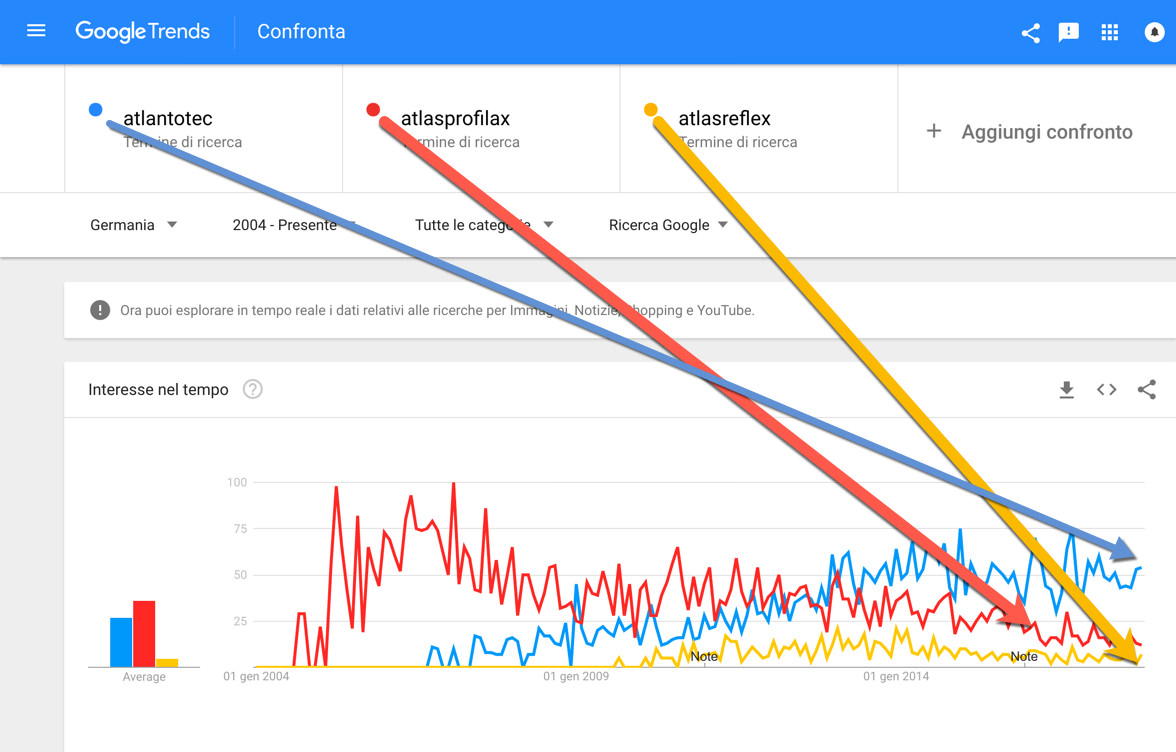Viewport: 1176px width, 752px height.
Task: Open the 2004 - Presente time range
Action: coord(292,225)
